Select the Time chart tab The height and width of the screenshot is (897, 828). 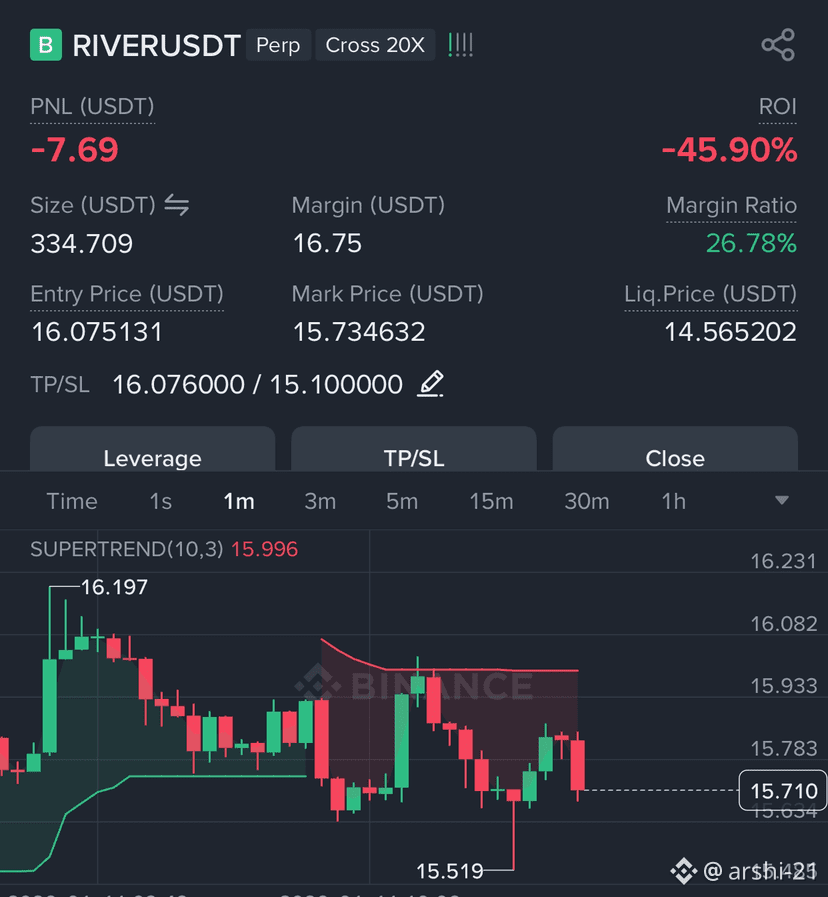[72, 501]
